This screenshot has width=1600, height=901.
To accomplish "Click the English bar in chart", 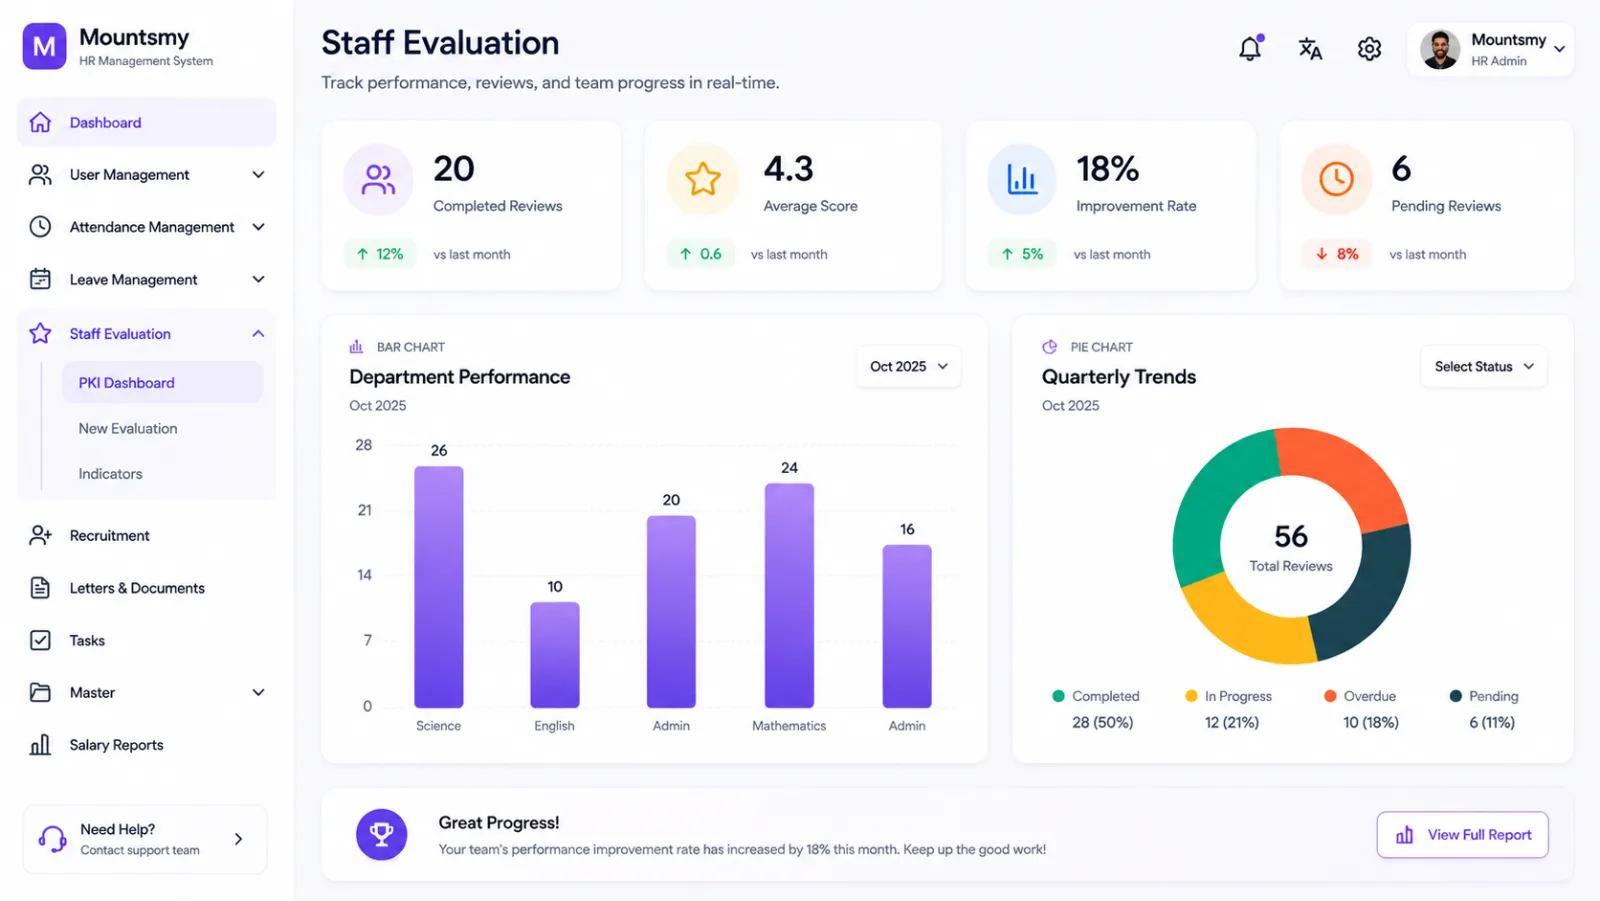I will (x=555, y=655).
